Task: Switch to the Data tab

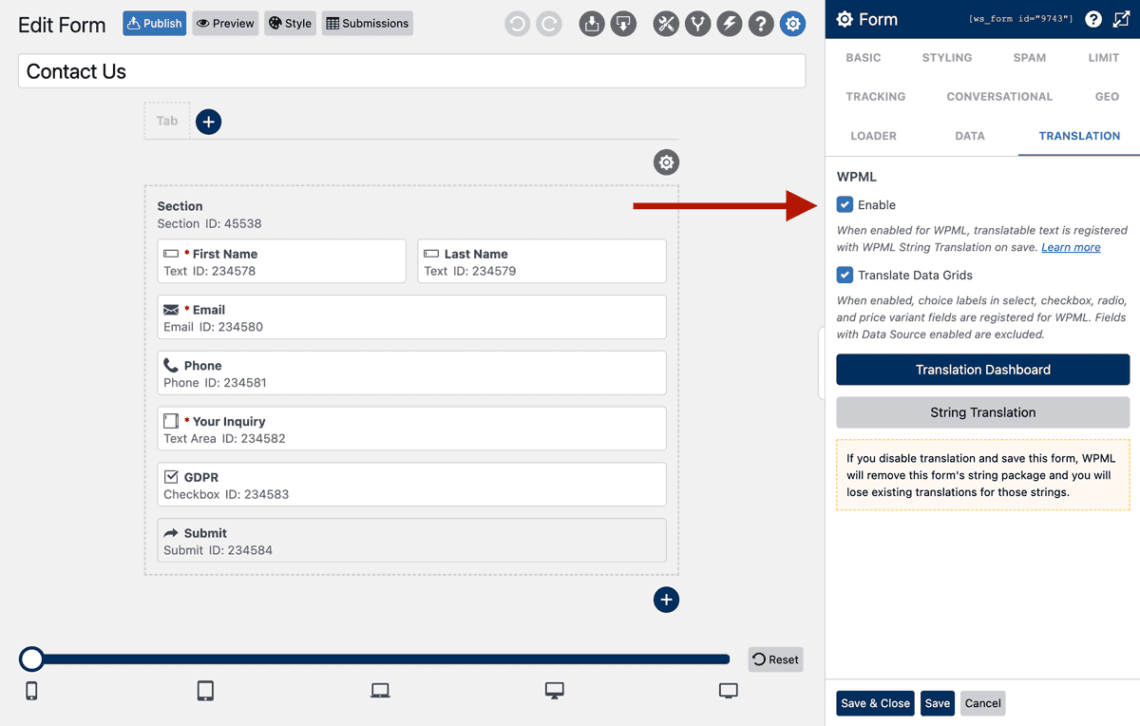Action: [969, 136]
